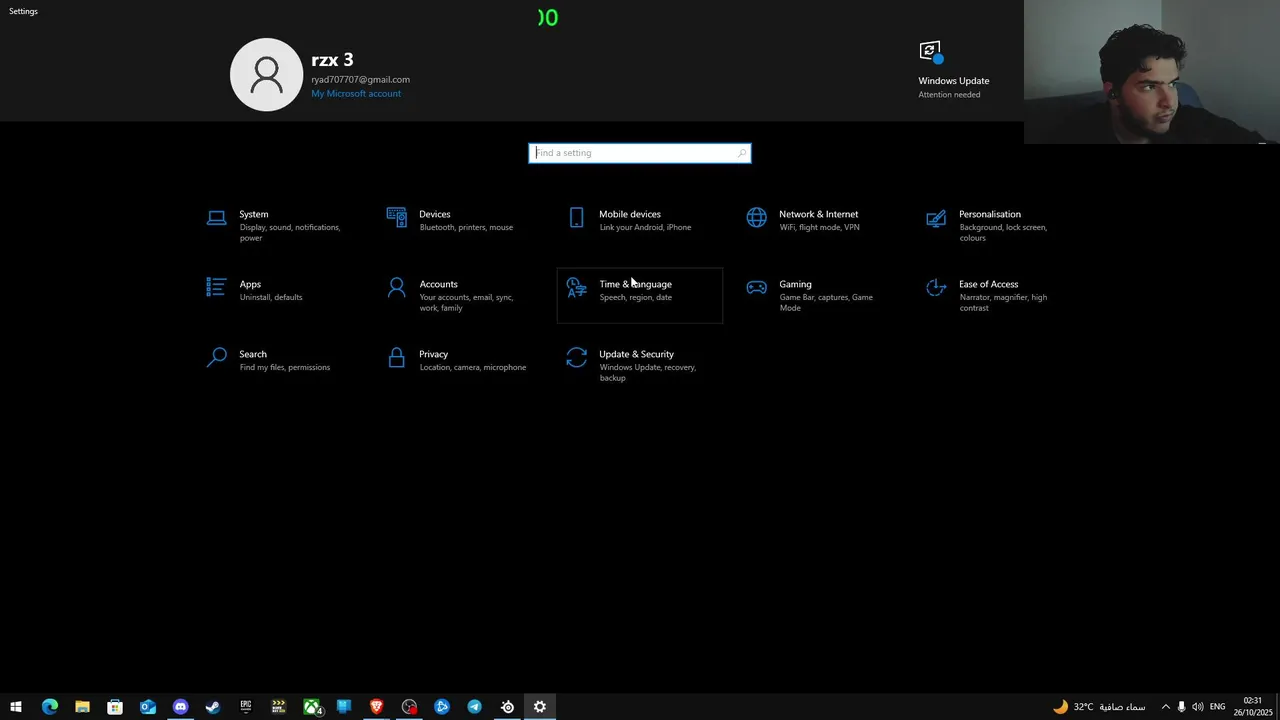Click the rzx 3 account name
Screen dimensions: 1280x720
332,60
